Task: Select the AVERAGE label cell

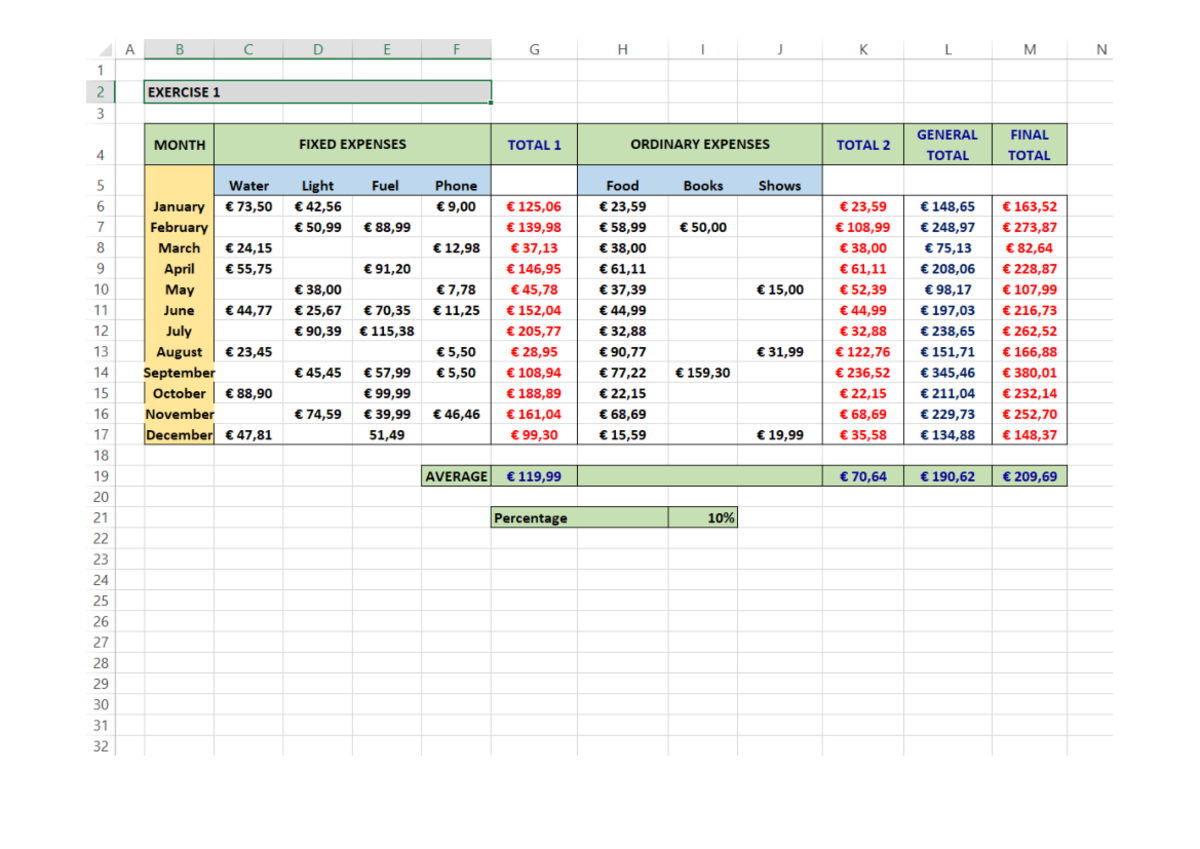Action: coord(456,476)
